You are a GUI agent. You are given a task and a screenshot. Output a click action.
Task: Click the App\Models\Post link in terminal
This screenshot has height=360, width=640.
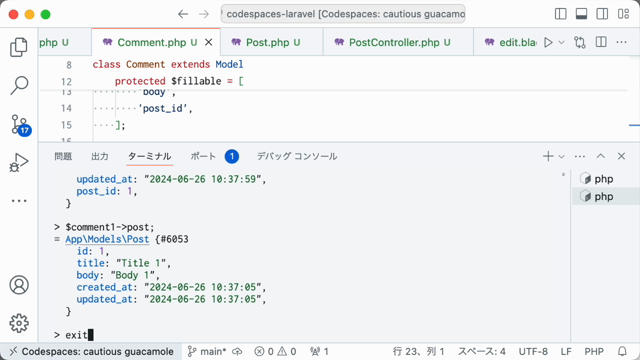pyautogui.click(x=107, y=239)
